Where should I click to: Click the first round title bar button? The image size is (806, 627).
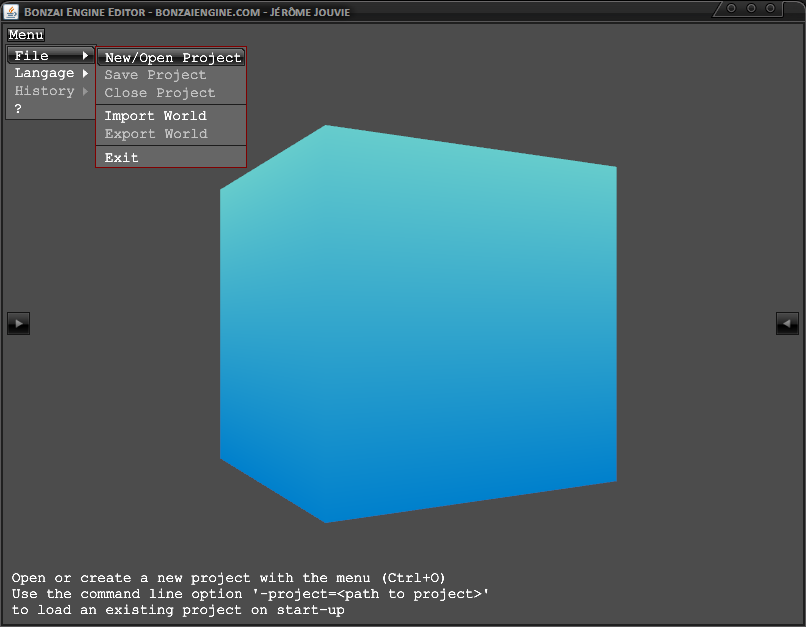coord(732,8)
